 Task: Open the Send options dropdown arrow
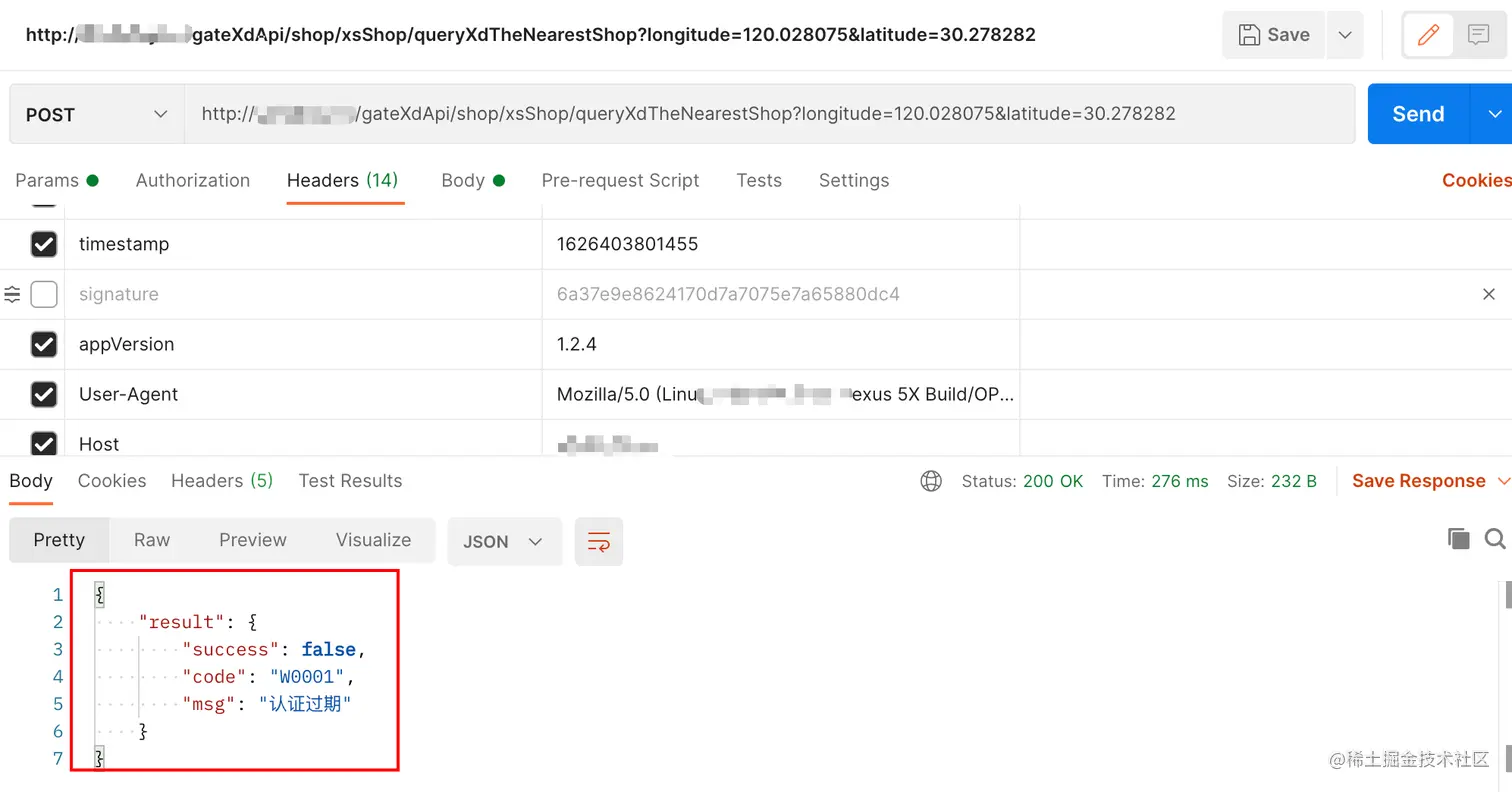click(1495, 114)
